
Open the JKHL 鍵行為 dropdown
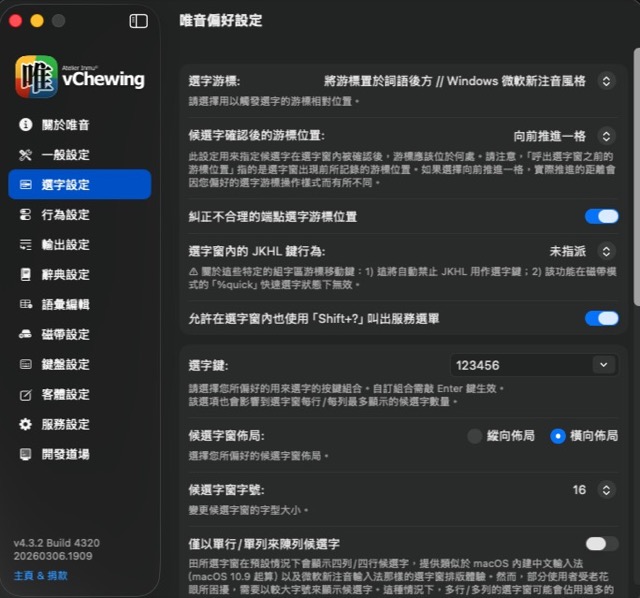606,251
